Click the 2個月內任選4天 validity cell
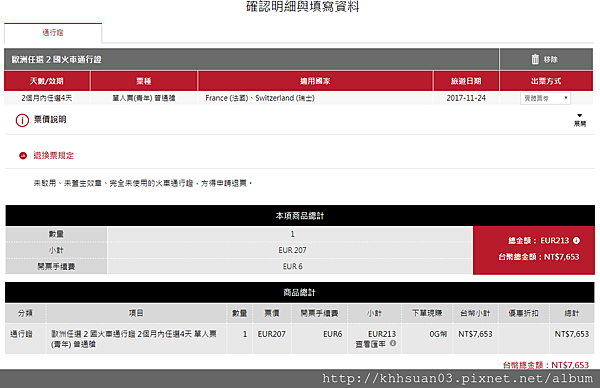The width and height of the screenshot is (600, 388). [x=47, y=98]
